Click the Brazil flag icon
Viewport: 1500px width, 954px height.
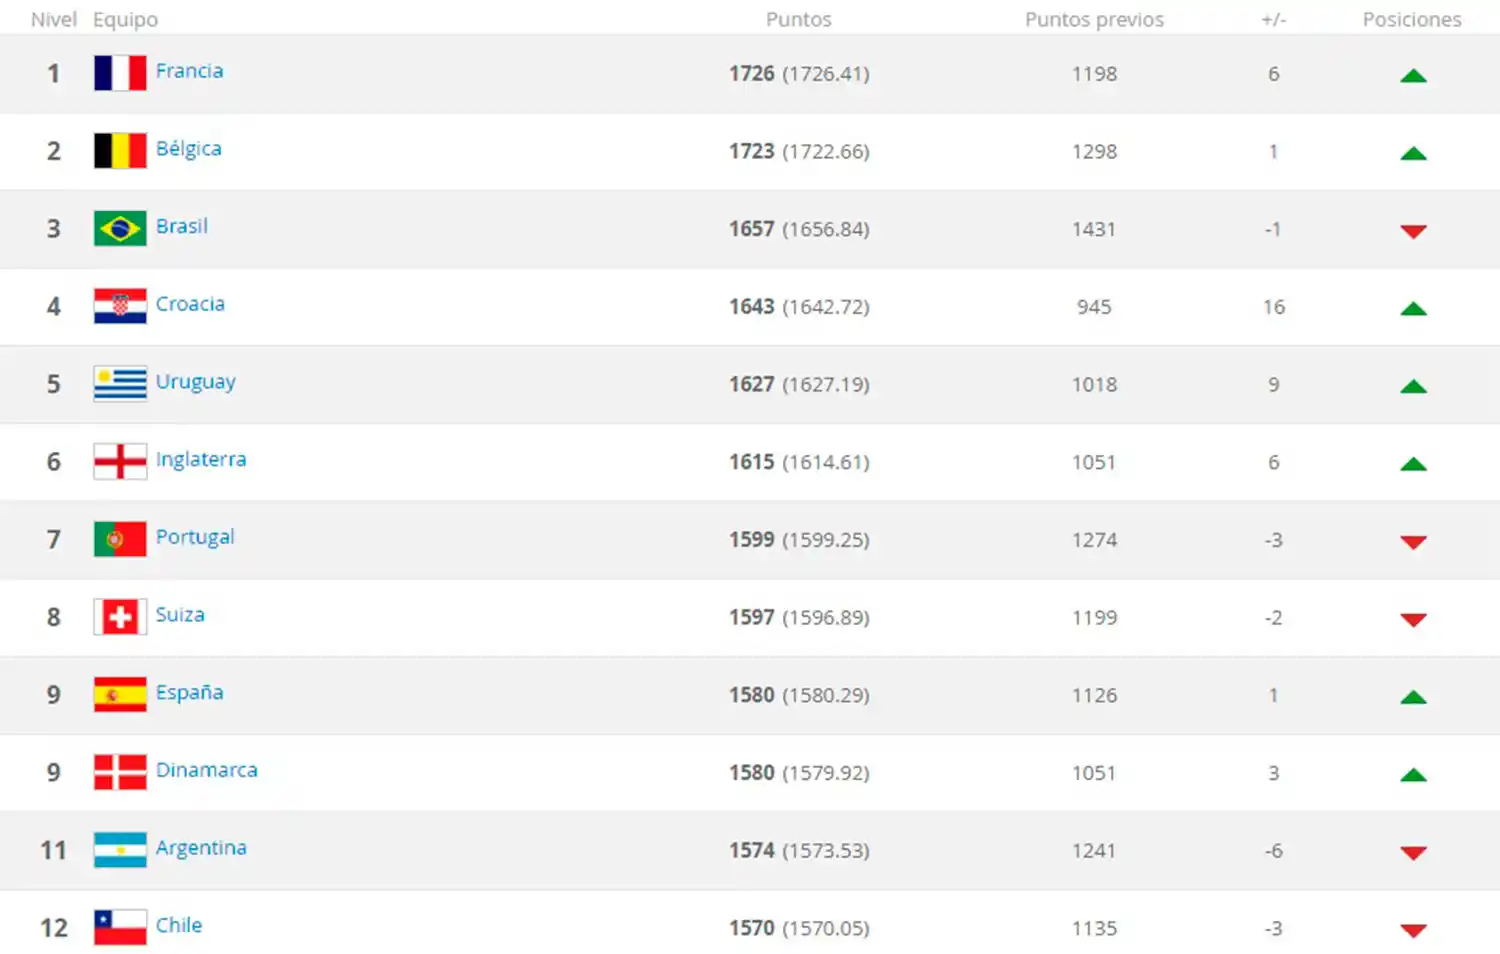[119, 228]
